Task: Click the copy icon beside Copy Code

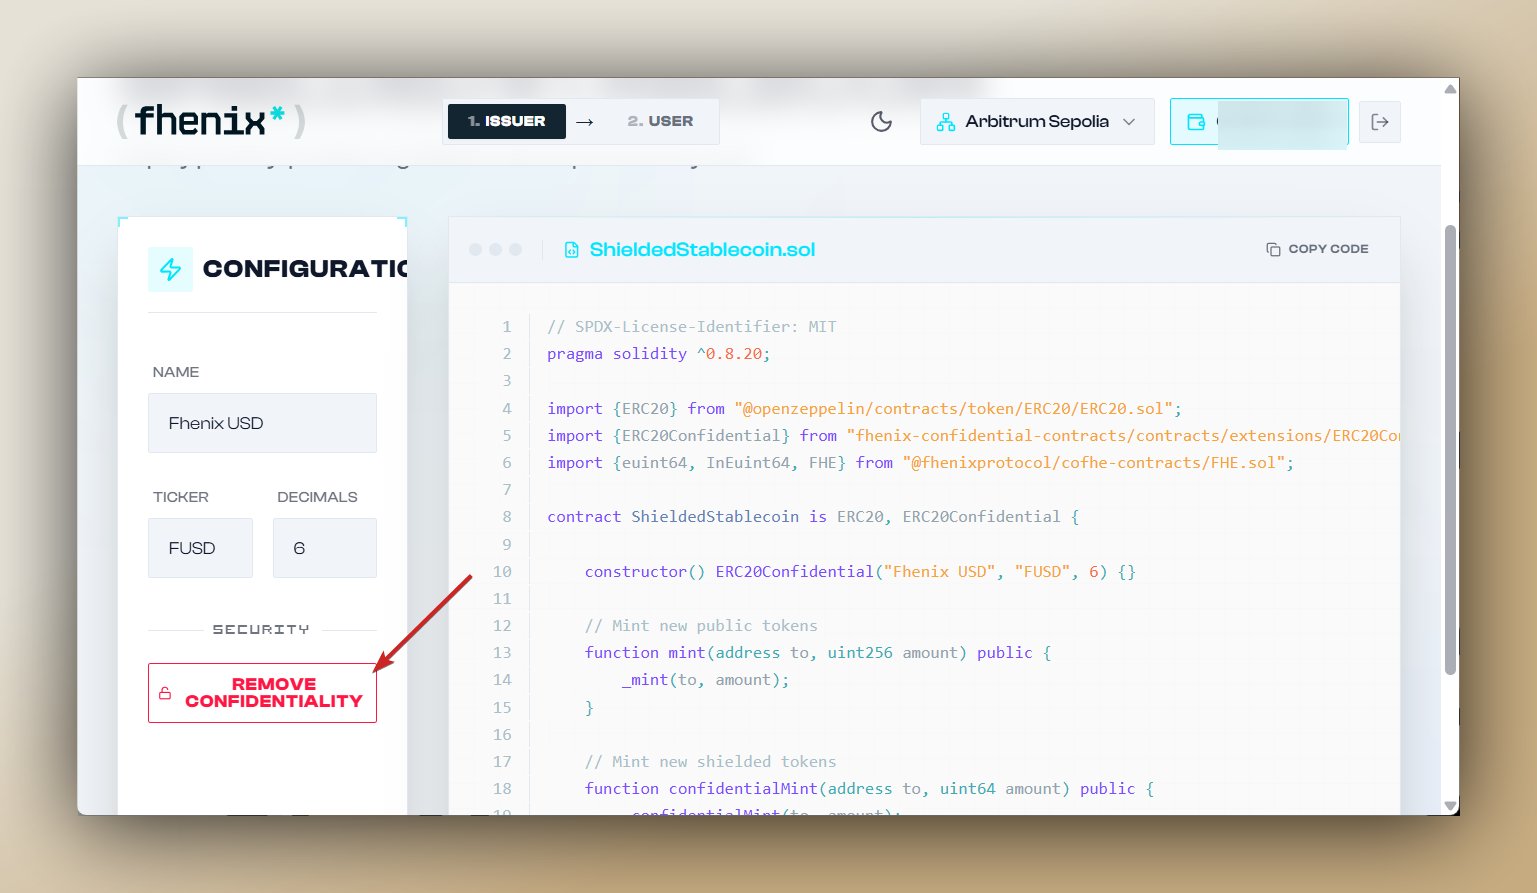Action: click(x=1273, y=249)
